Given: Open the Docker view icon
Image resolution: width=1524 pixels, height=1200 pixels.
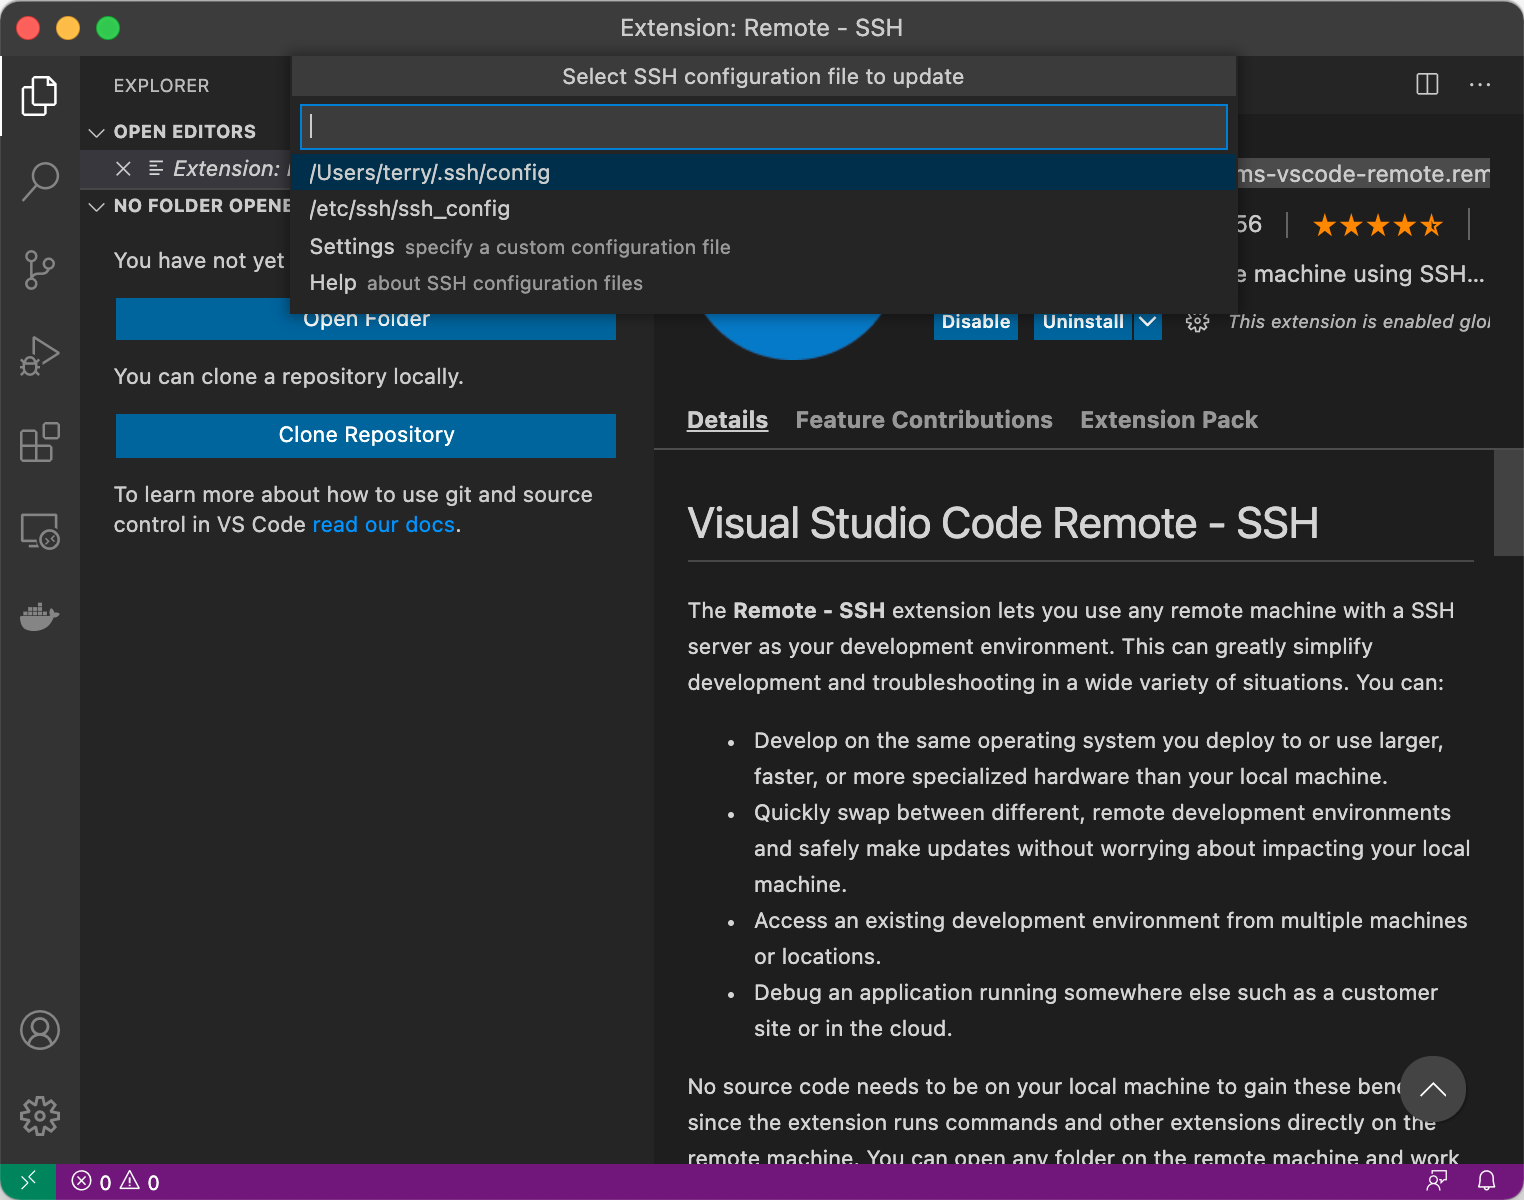Looking at the screenshot, I should 40,617.
